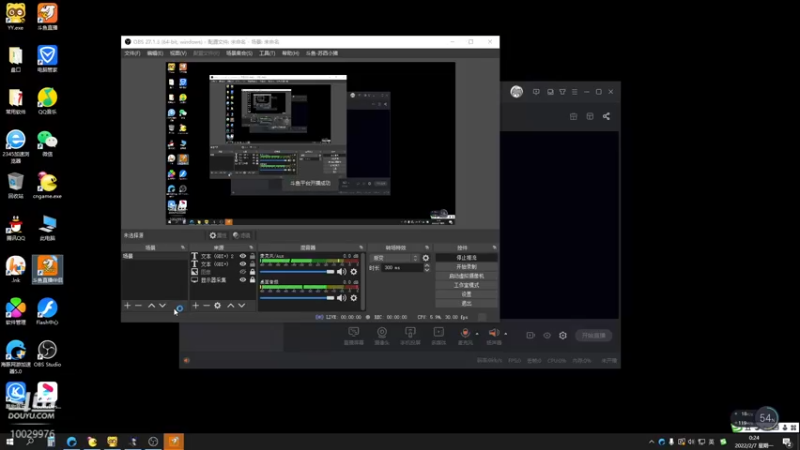
Task: Move scene up in scenes panel
Action: pos(152,306)
